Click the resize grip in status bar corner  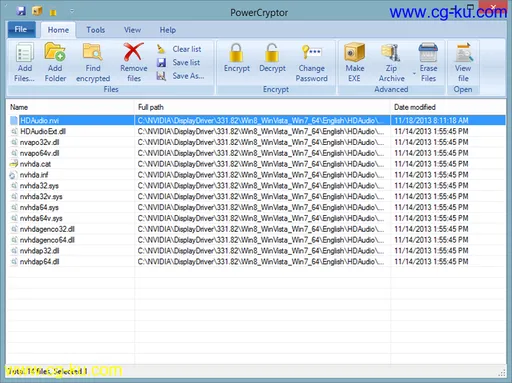click(502, 373)
